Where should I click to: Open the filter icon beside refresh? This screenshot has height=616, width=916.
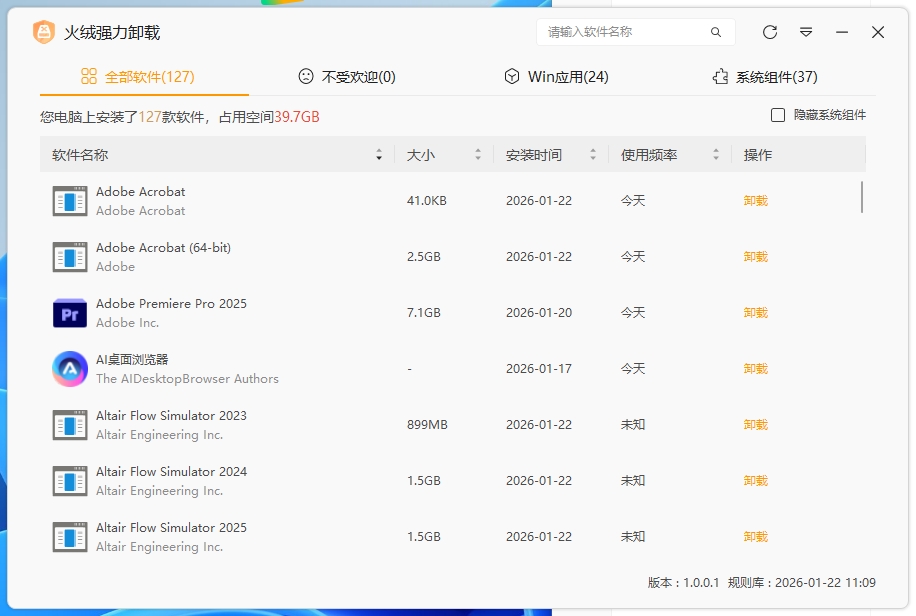(x=806, y=32)
